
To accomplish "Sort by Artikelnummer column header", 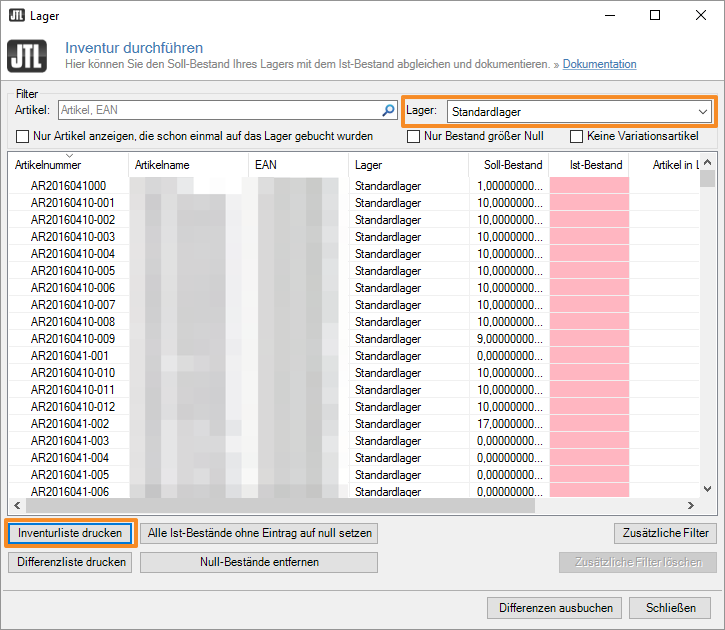I will pos(68,165).
